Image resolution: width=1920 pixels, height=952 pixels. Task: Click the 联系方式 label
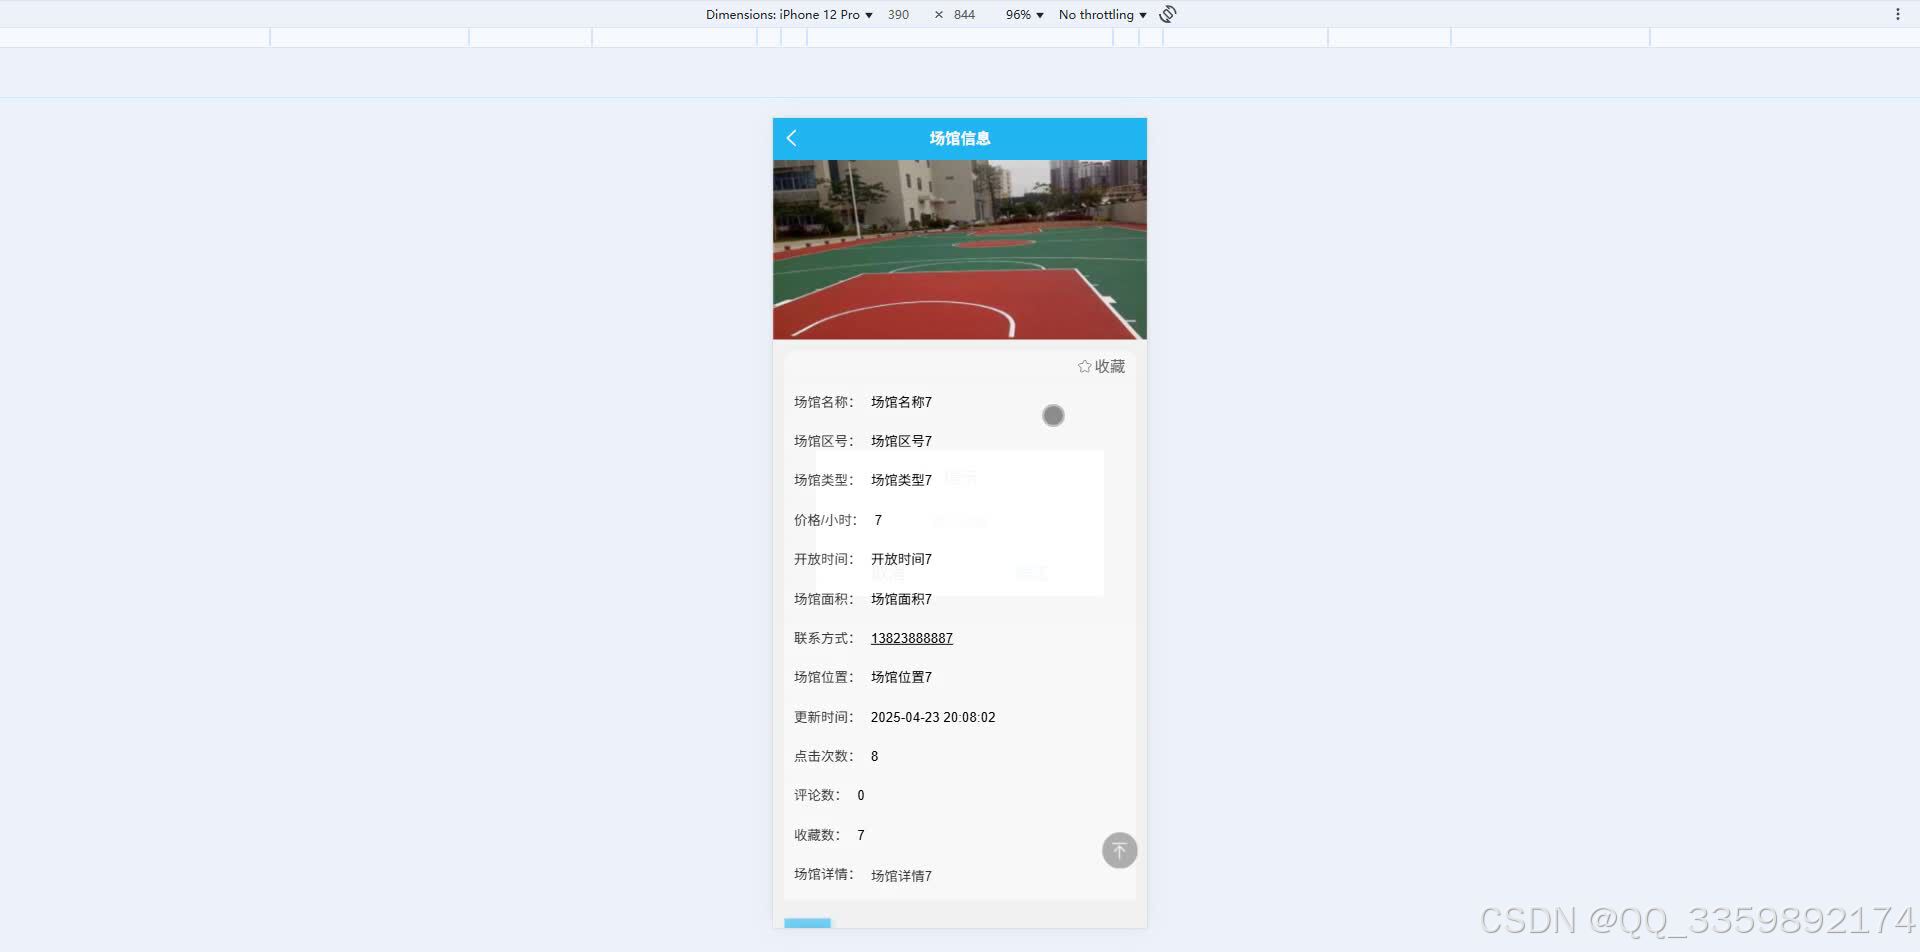[824, 638]
